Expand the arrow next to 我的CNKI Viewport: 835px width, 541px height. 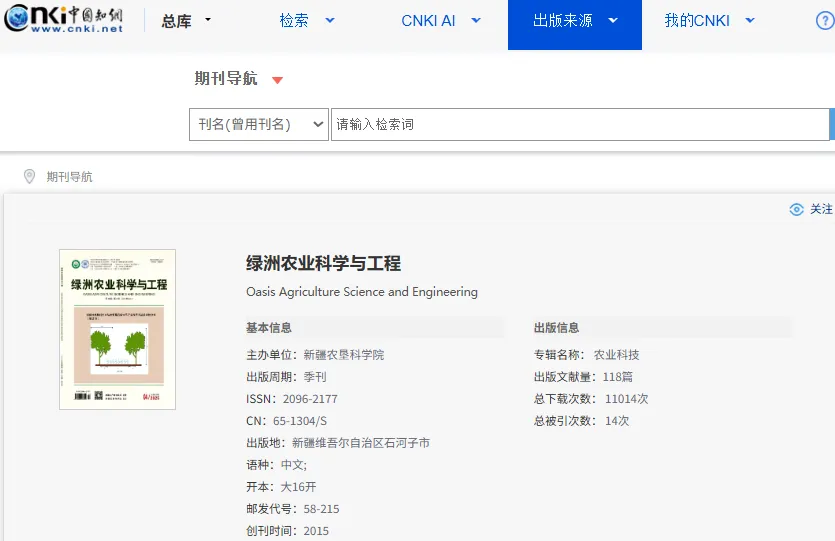[750, 21]
